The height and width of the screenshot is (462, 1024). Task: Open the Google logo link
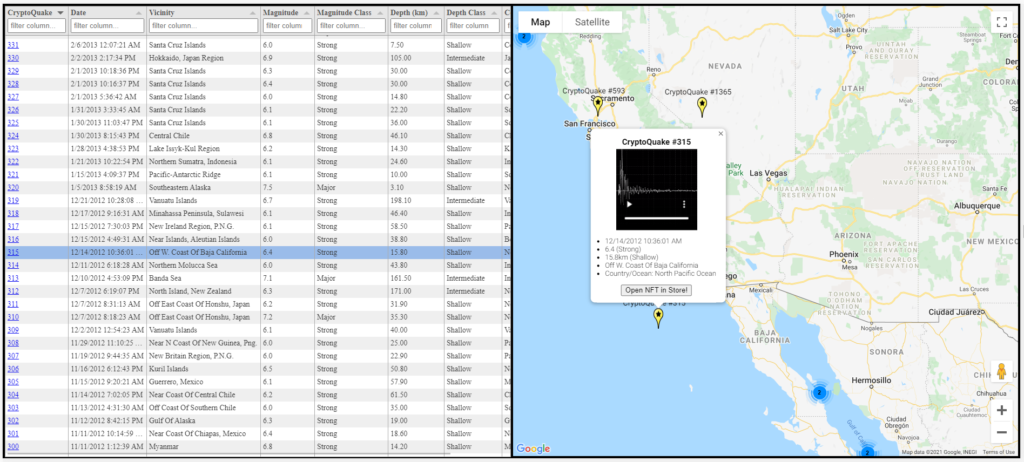tap(534, 449)
